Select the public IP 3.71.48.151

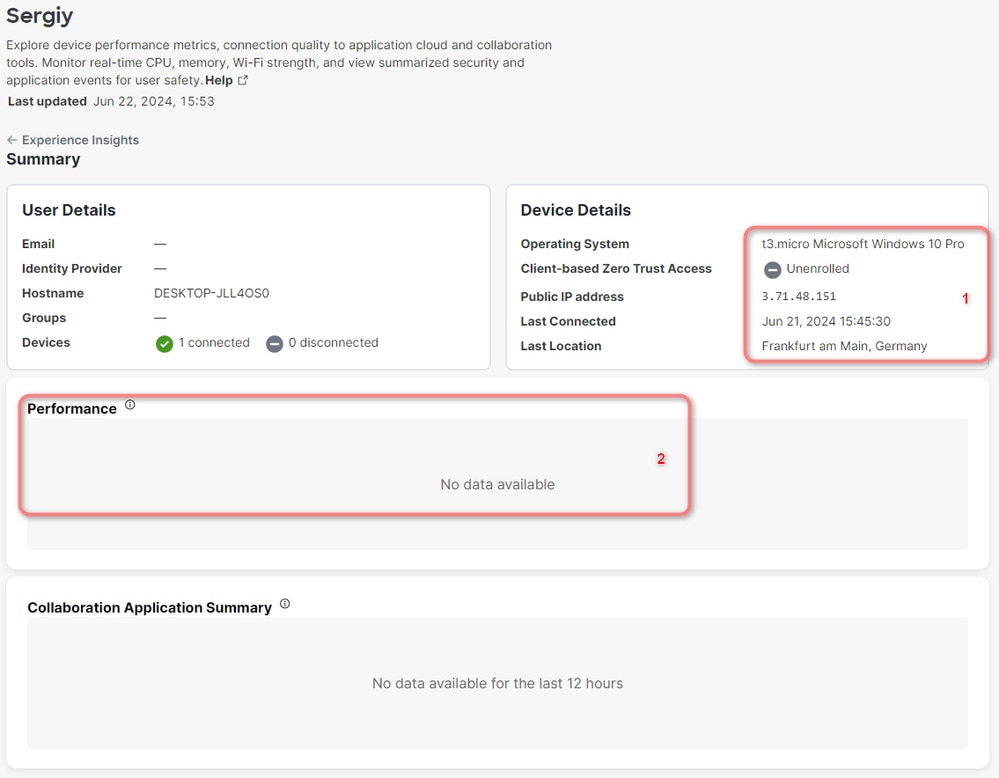(799, 296)
